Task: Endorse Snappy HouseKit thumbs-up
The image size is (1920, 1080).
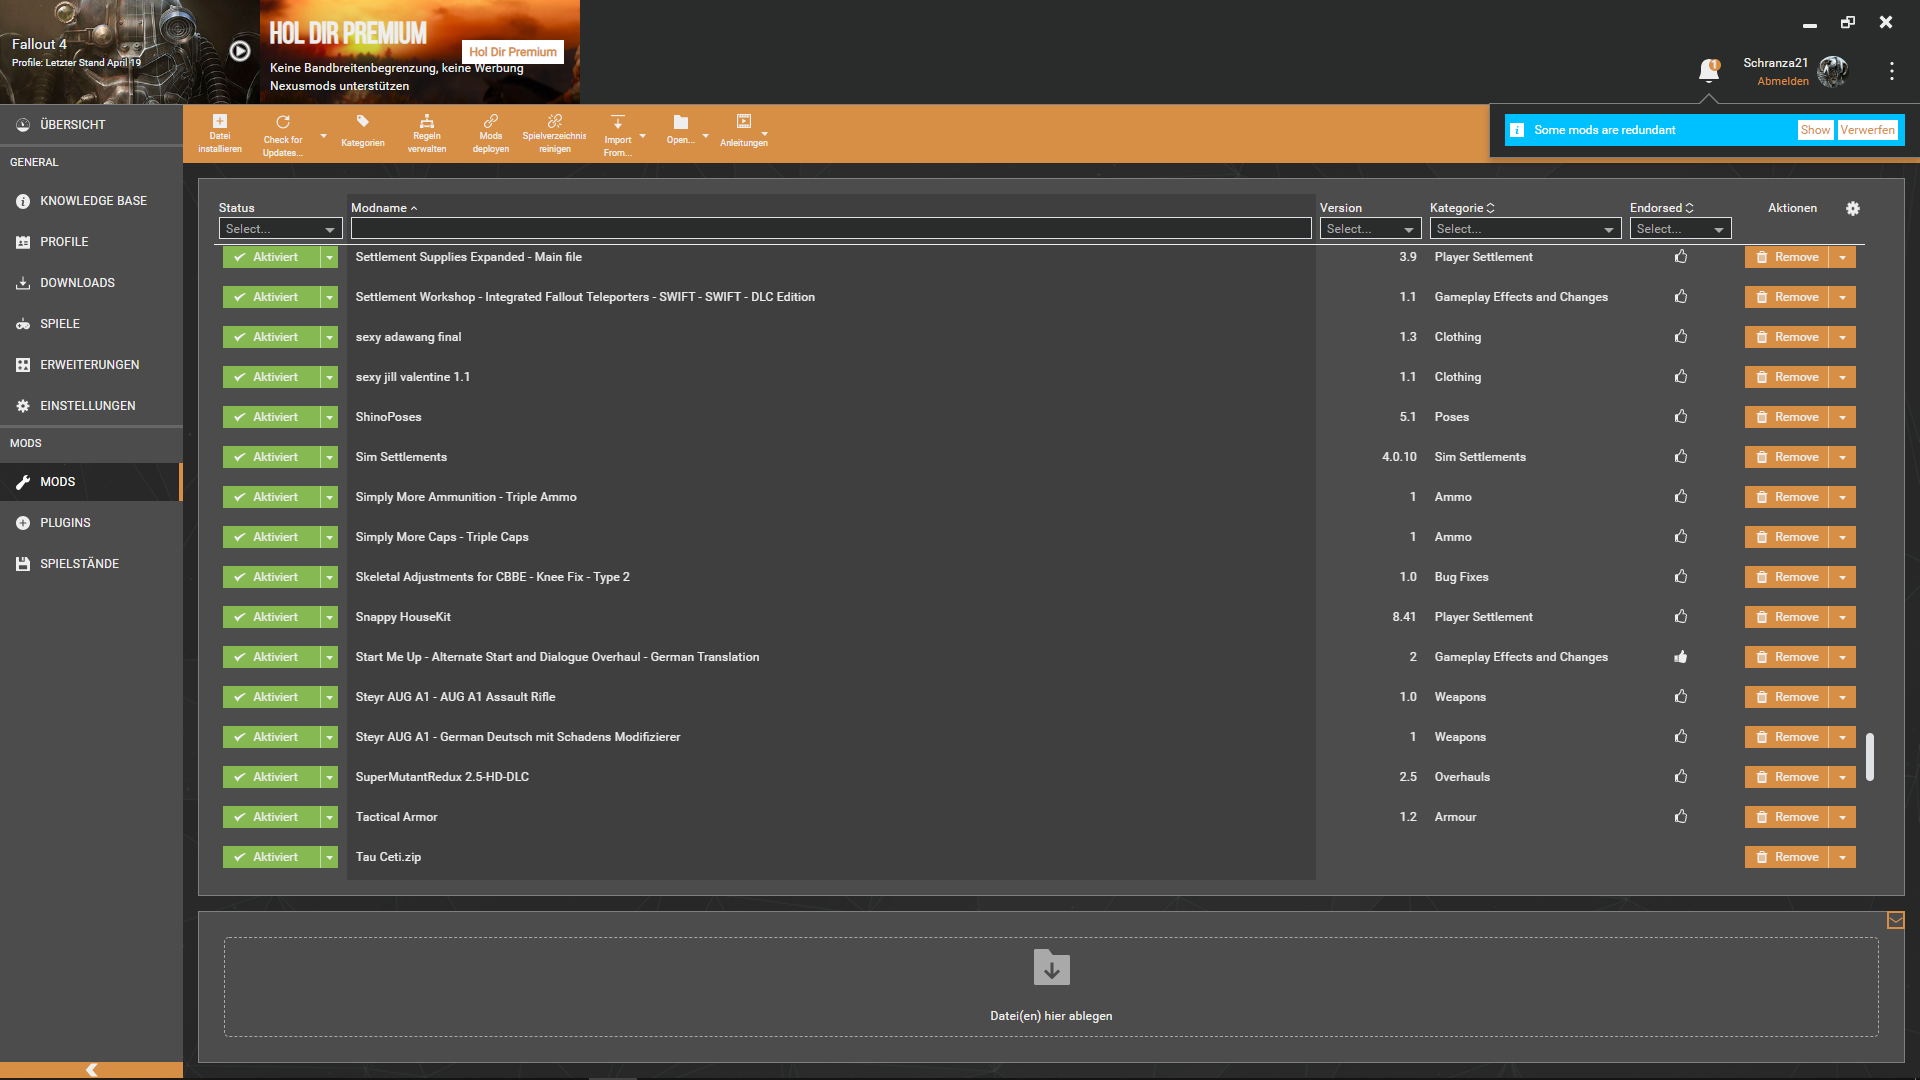Action: coord(1681,617)
